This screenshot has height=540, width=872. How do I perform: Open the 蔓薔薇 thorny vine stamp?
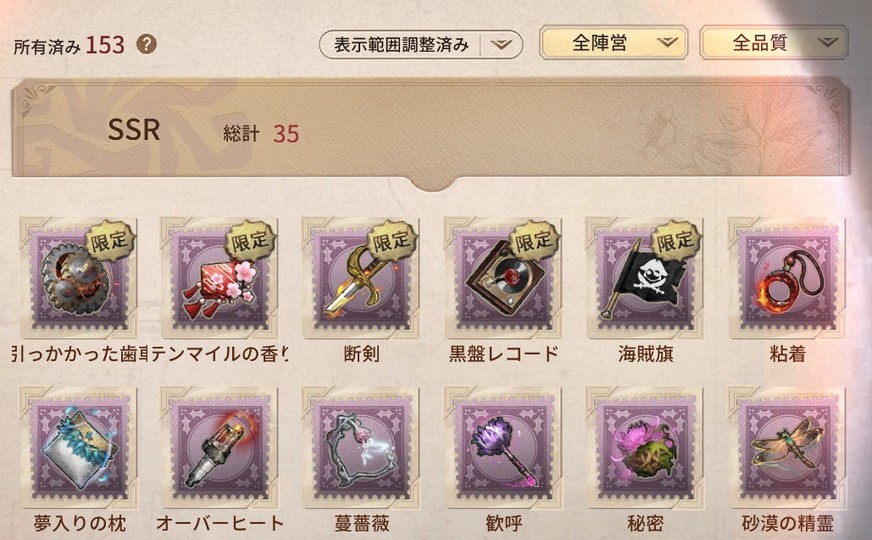tap(361, 448)
